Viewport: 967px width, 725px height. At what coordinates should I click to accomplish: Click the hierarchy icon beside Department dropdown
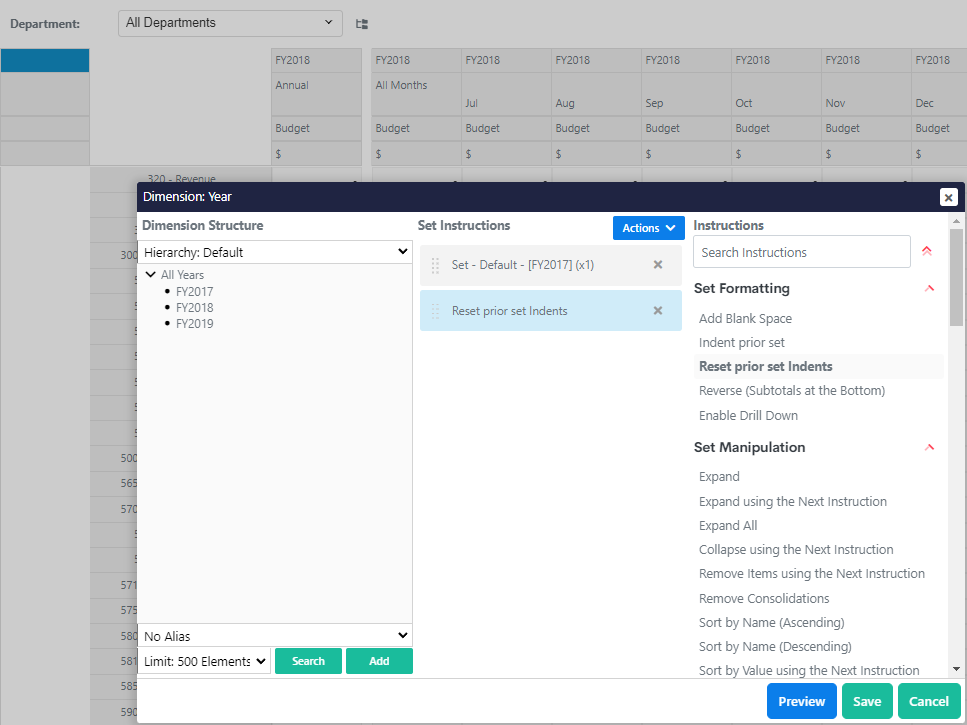[x=362, y=23]
